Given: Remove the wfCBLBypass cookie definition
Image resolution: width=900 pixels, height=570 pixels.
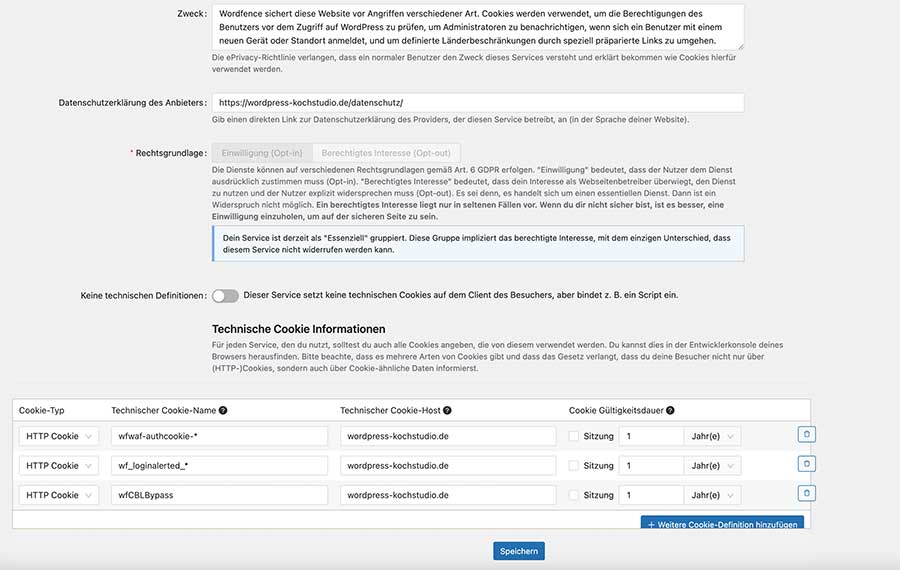Looking at the screenshot, I should tap(806, 493).
